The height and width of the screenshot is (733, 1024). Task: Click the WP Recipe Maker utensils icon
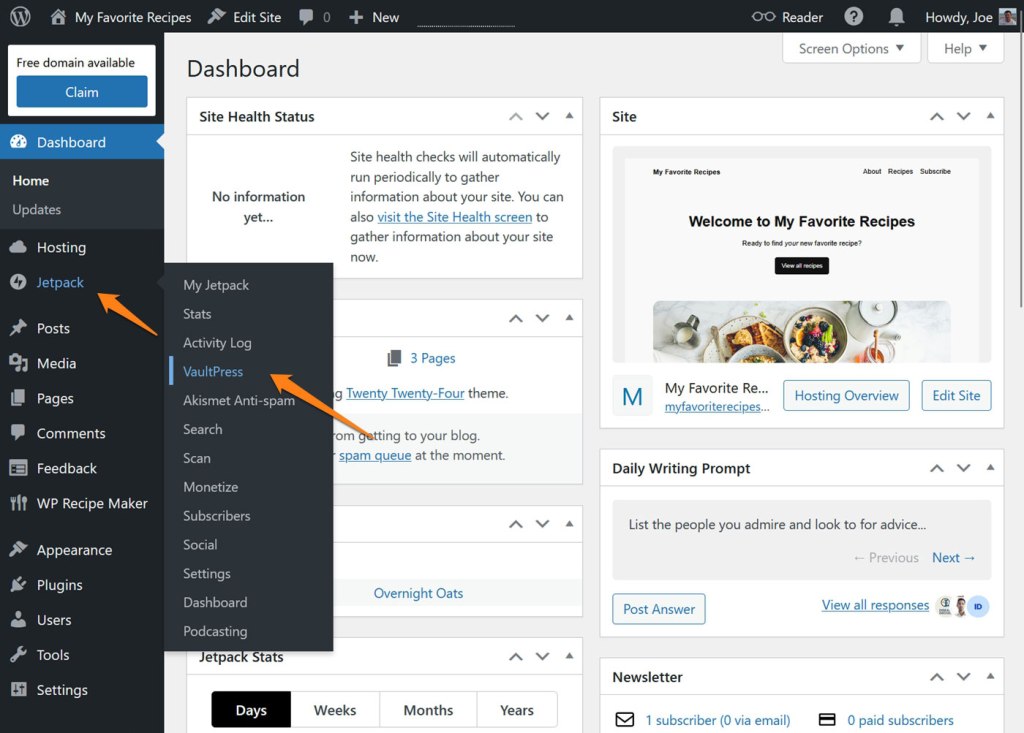(18, 503)
